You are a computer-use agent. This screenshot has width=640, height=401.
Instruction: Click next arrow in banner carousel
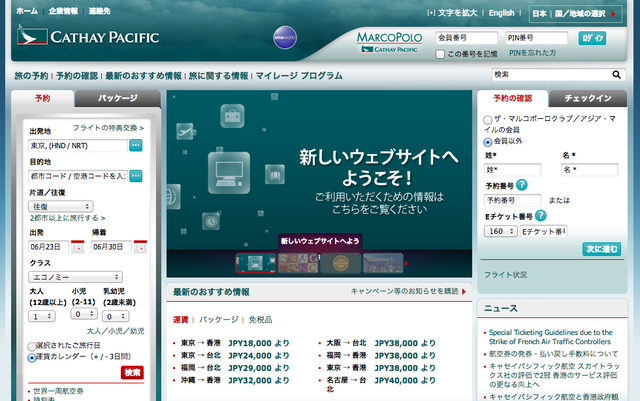[406, 263]
